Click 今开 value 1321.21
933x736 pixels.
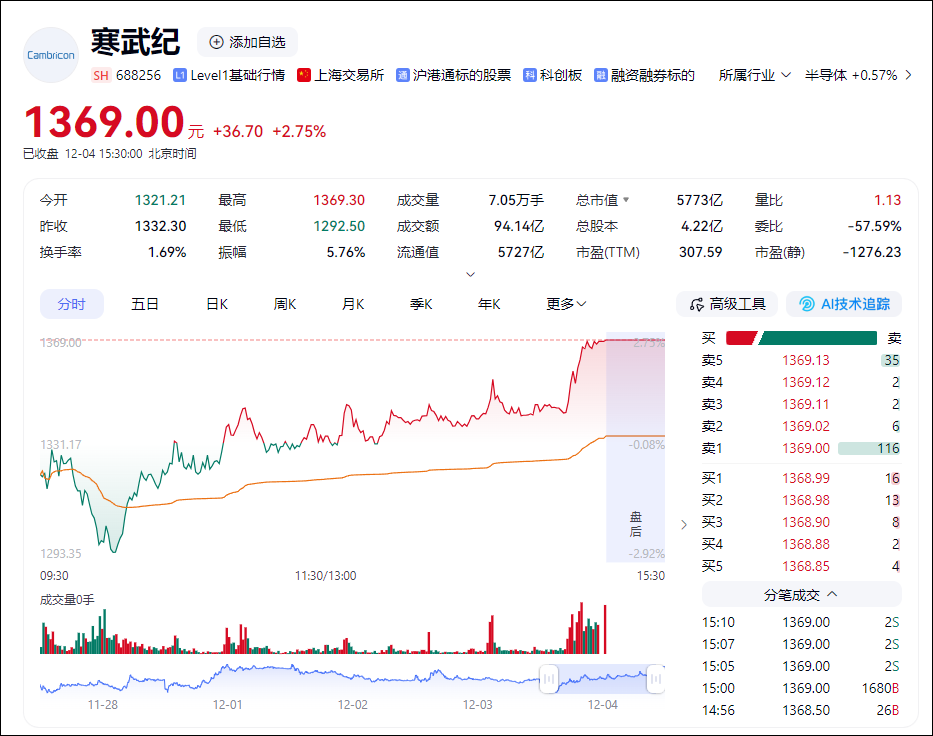pos(160,201)
